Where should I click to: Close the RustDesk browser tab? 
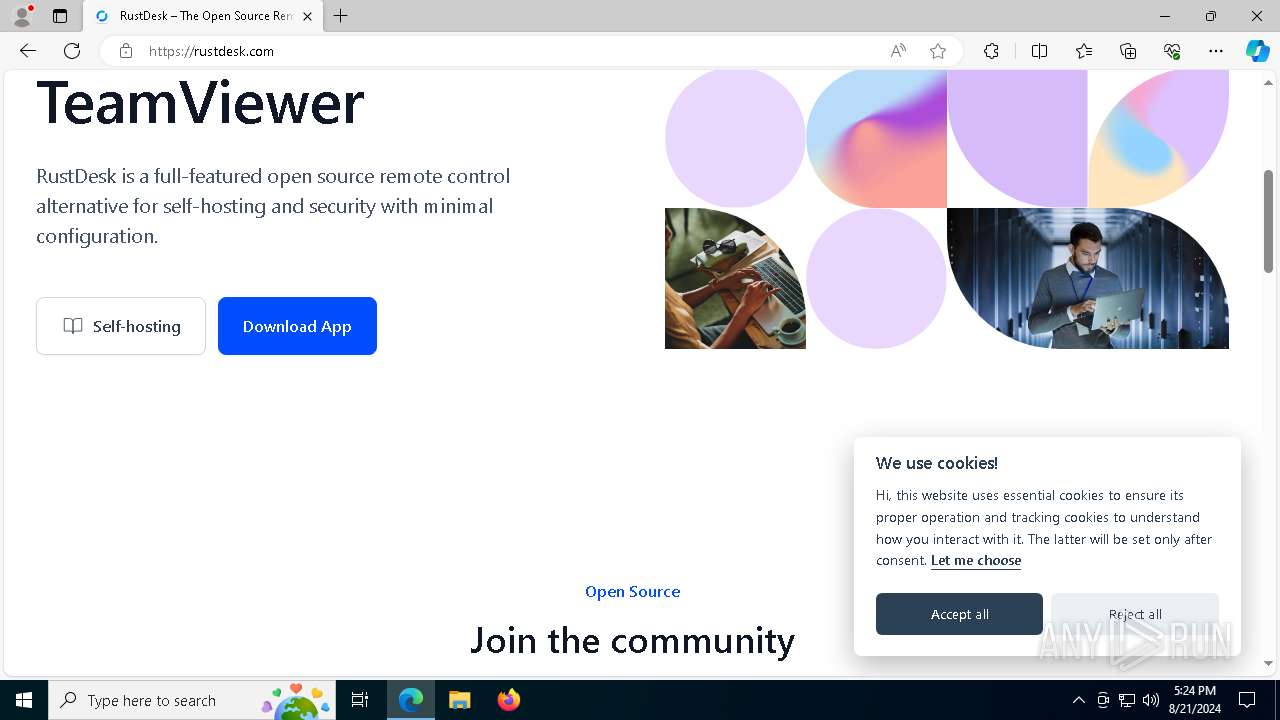coord(308,16)
